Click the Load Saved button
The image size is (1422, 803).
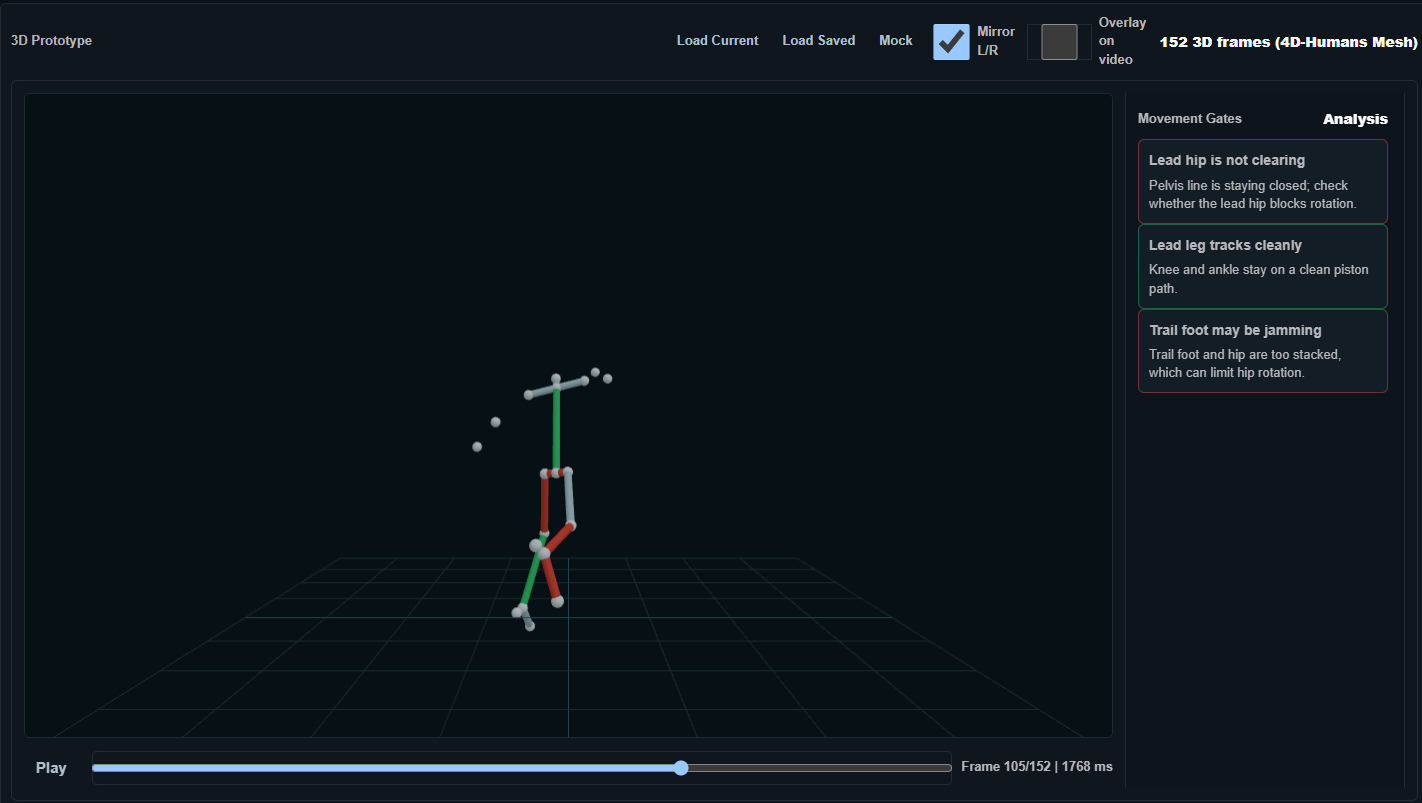pos(818,41)
